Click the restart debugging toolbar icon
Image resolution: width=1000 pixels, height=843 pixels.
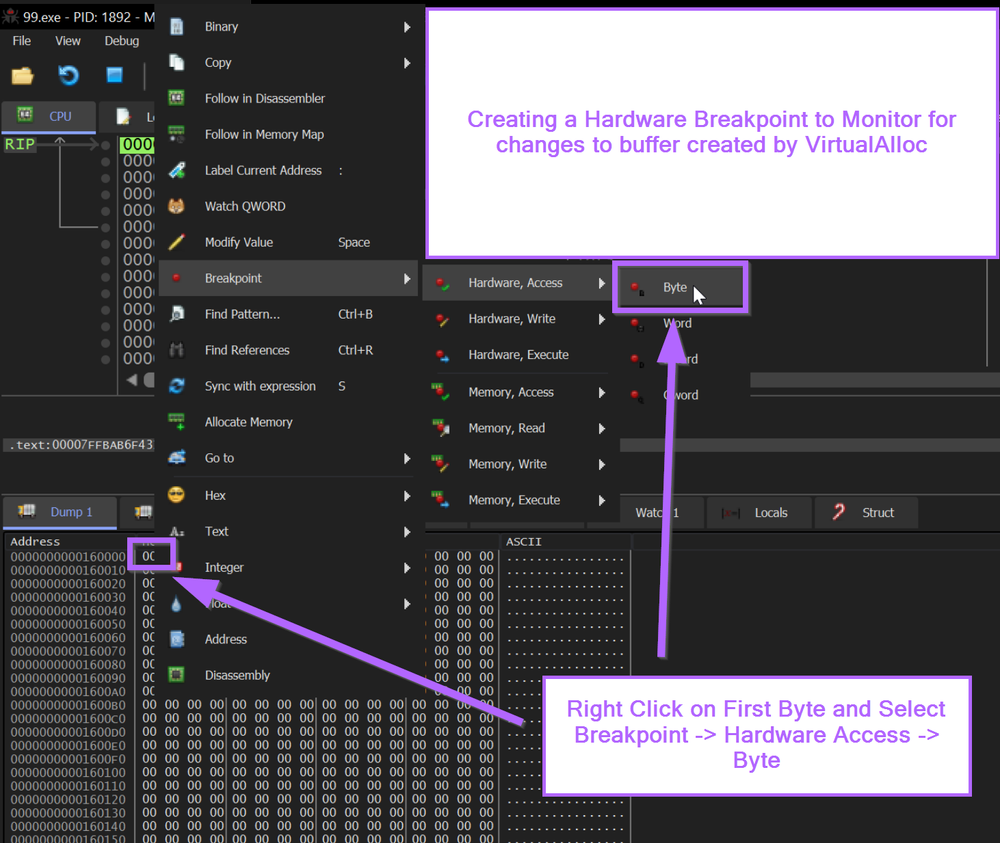pyautogui.click(x=68, y=76)
